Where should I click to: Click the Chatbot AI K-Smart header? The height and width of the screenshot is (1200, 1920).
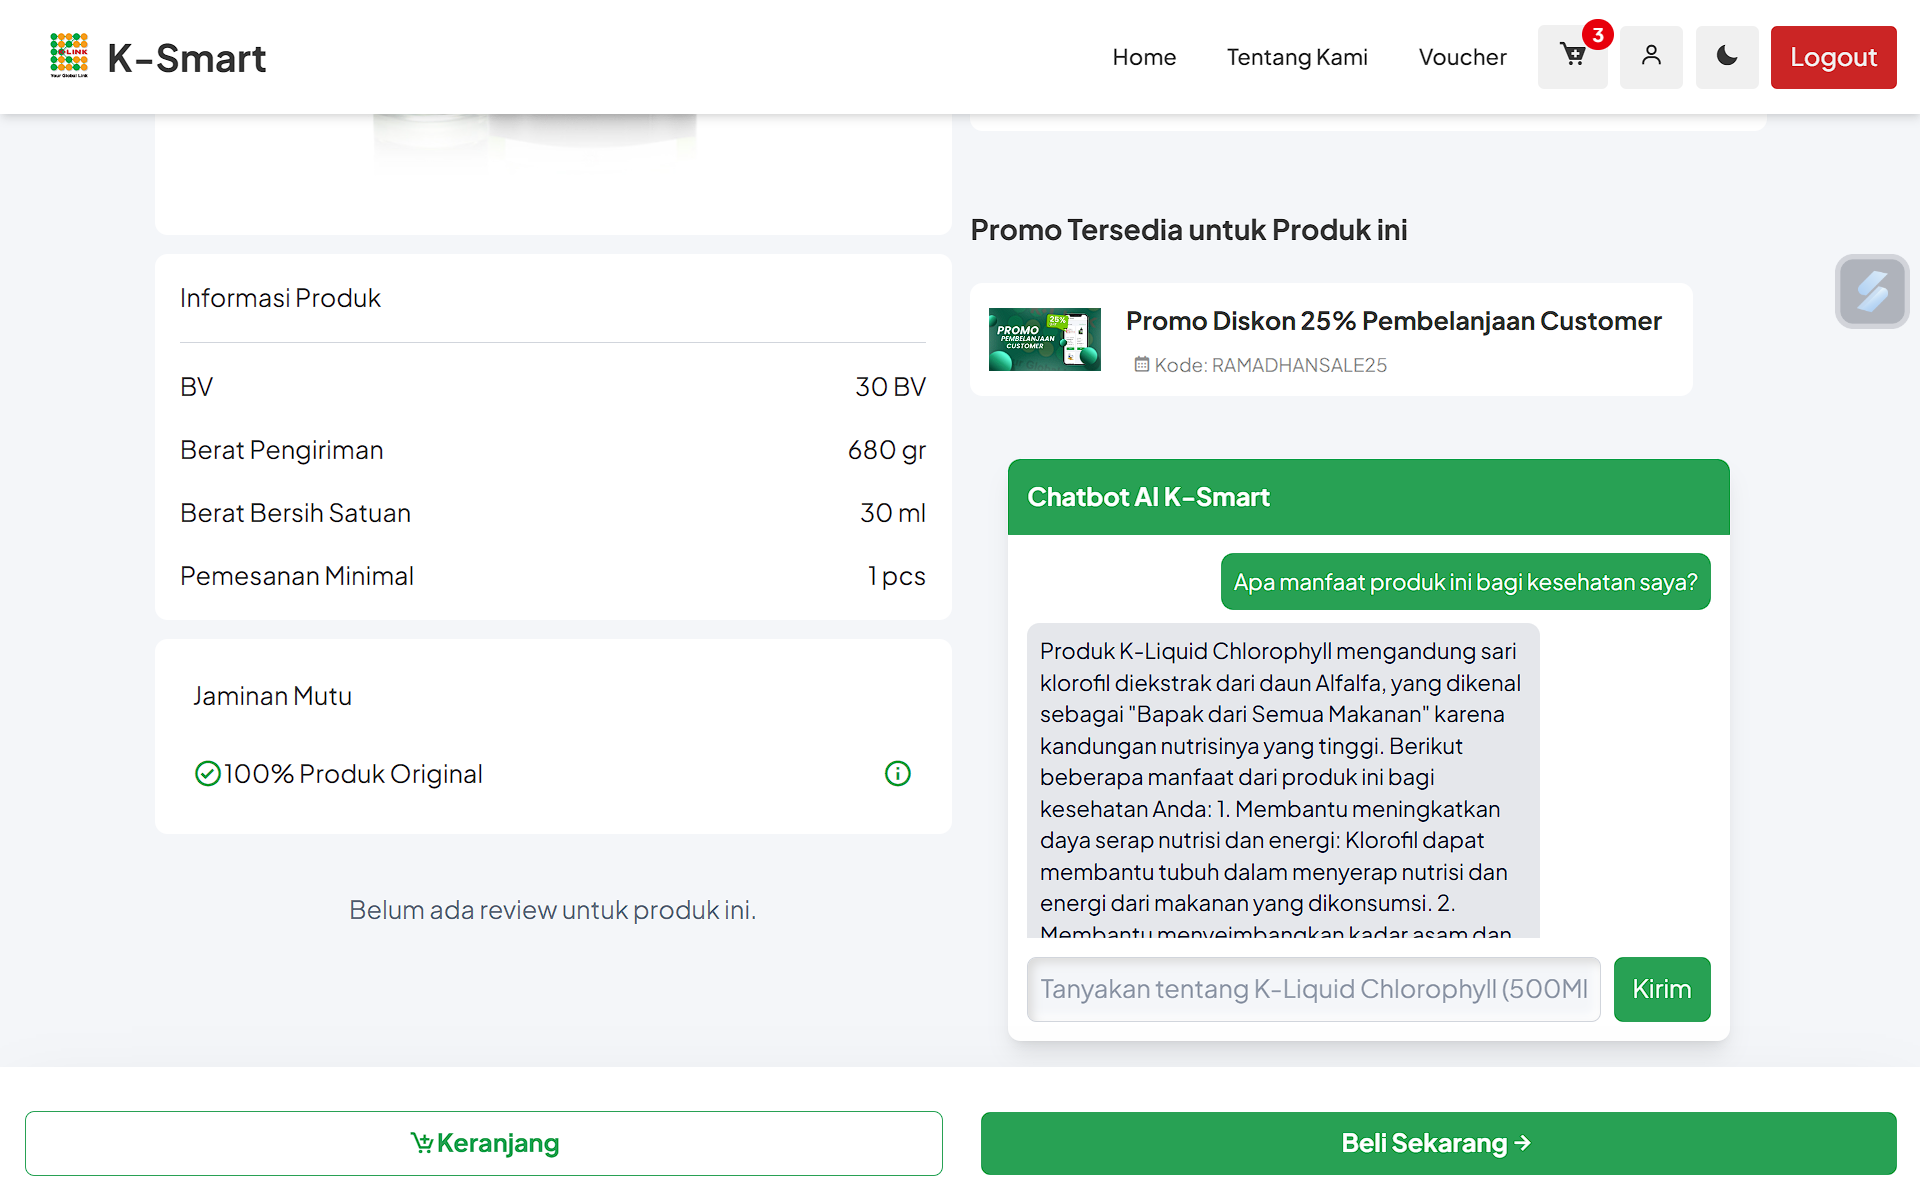tap(1368, 497)
